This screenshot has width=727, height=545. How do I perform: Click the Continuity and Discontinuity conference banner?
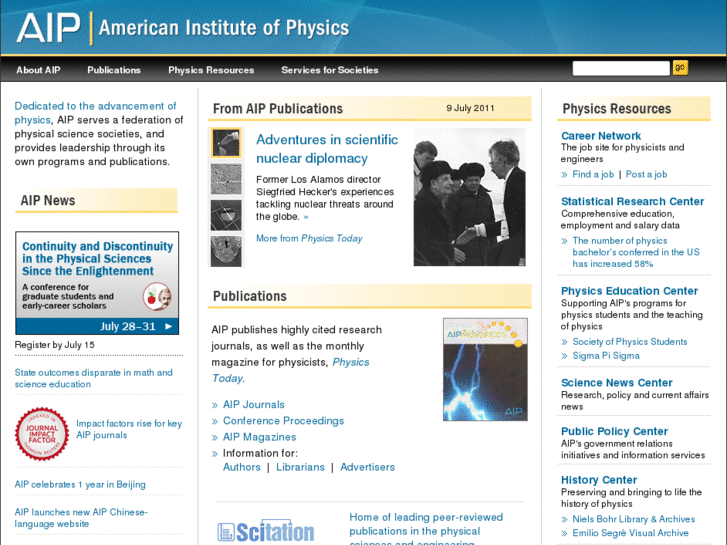97,283
